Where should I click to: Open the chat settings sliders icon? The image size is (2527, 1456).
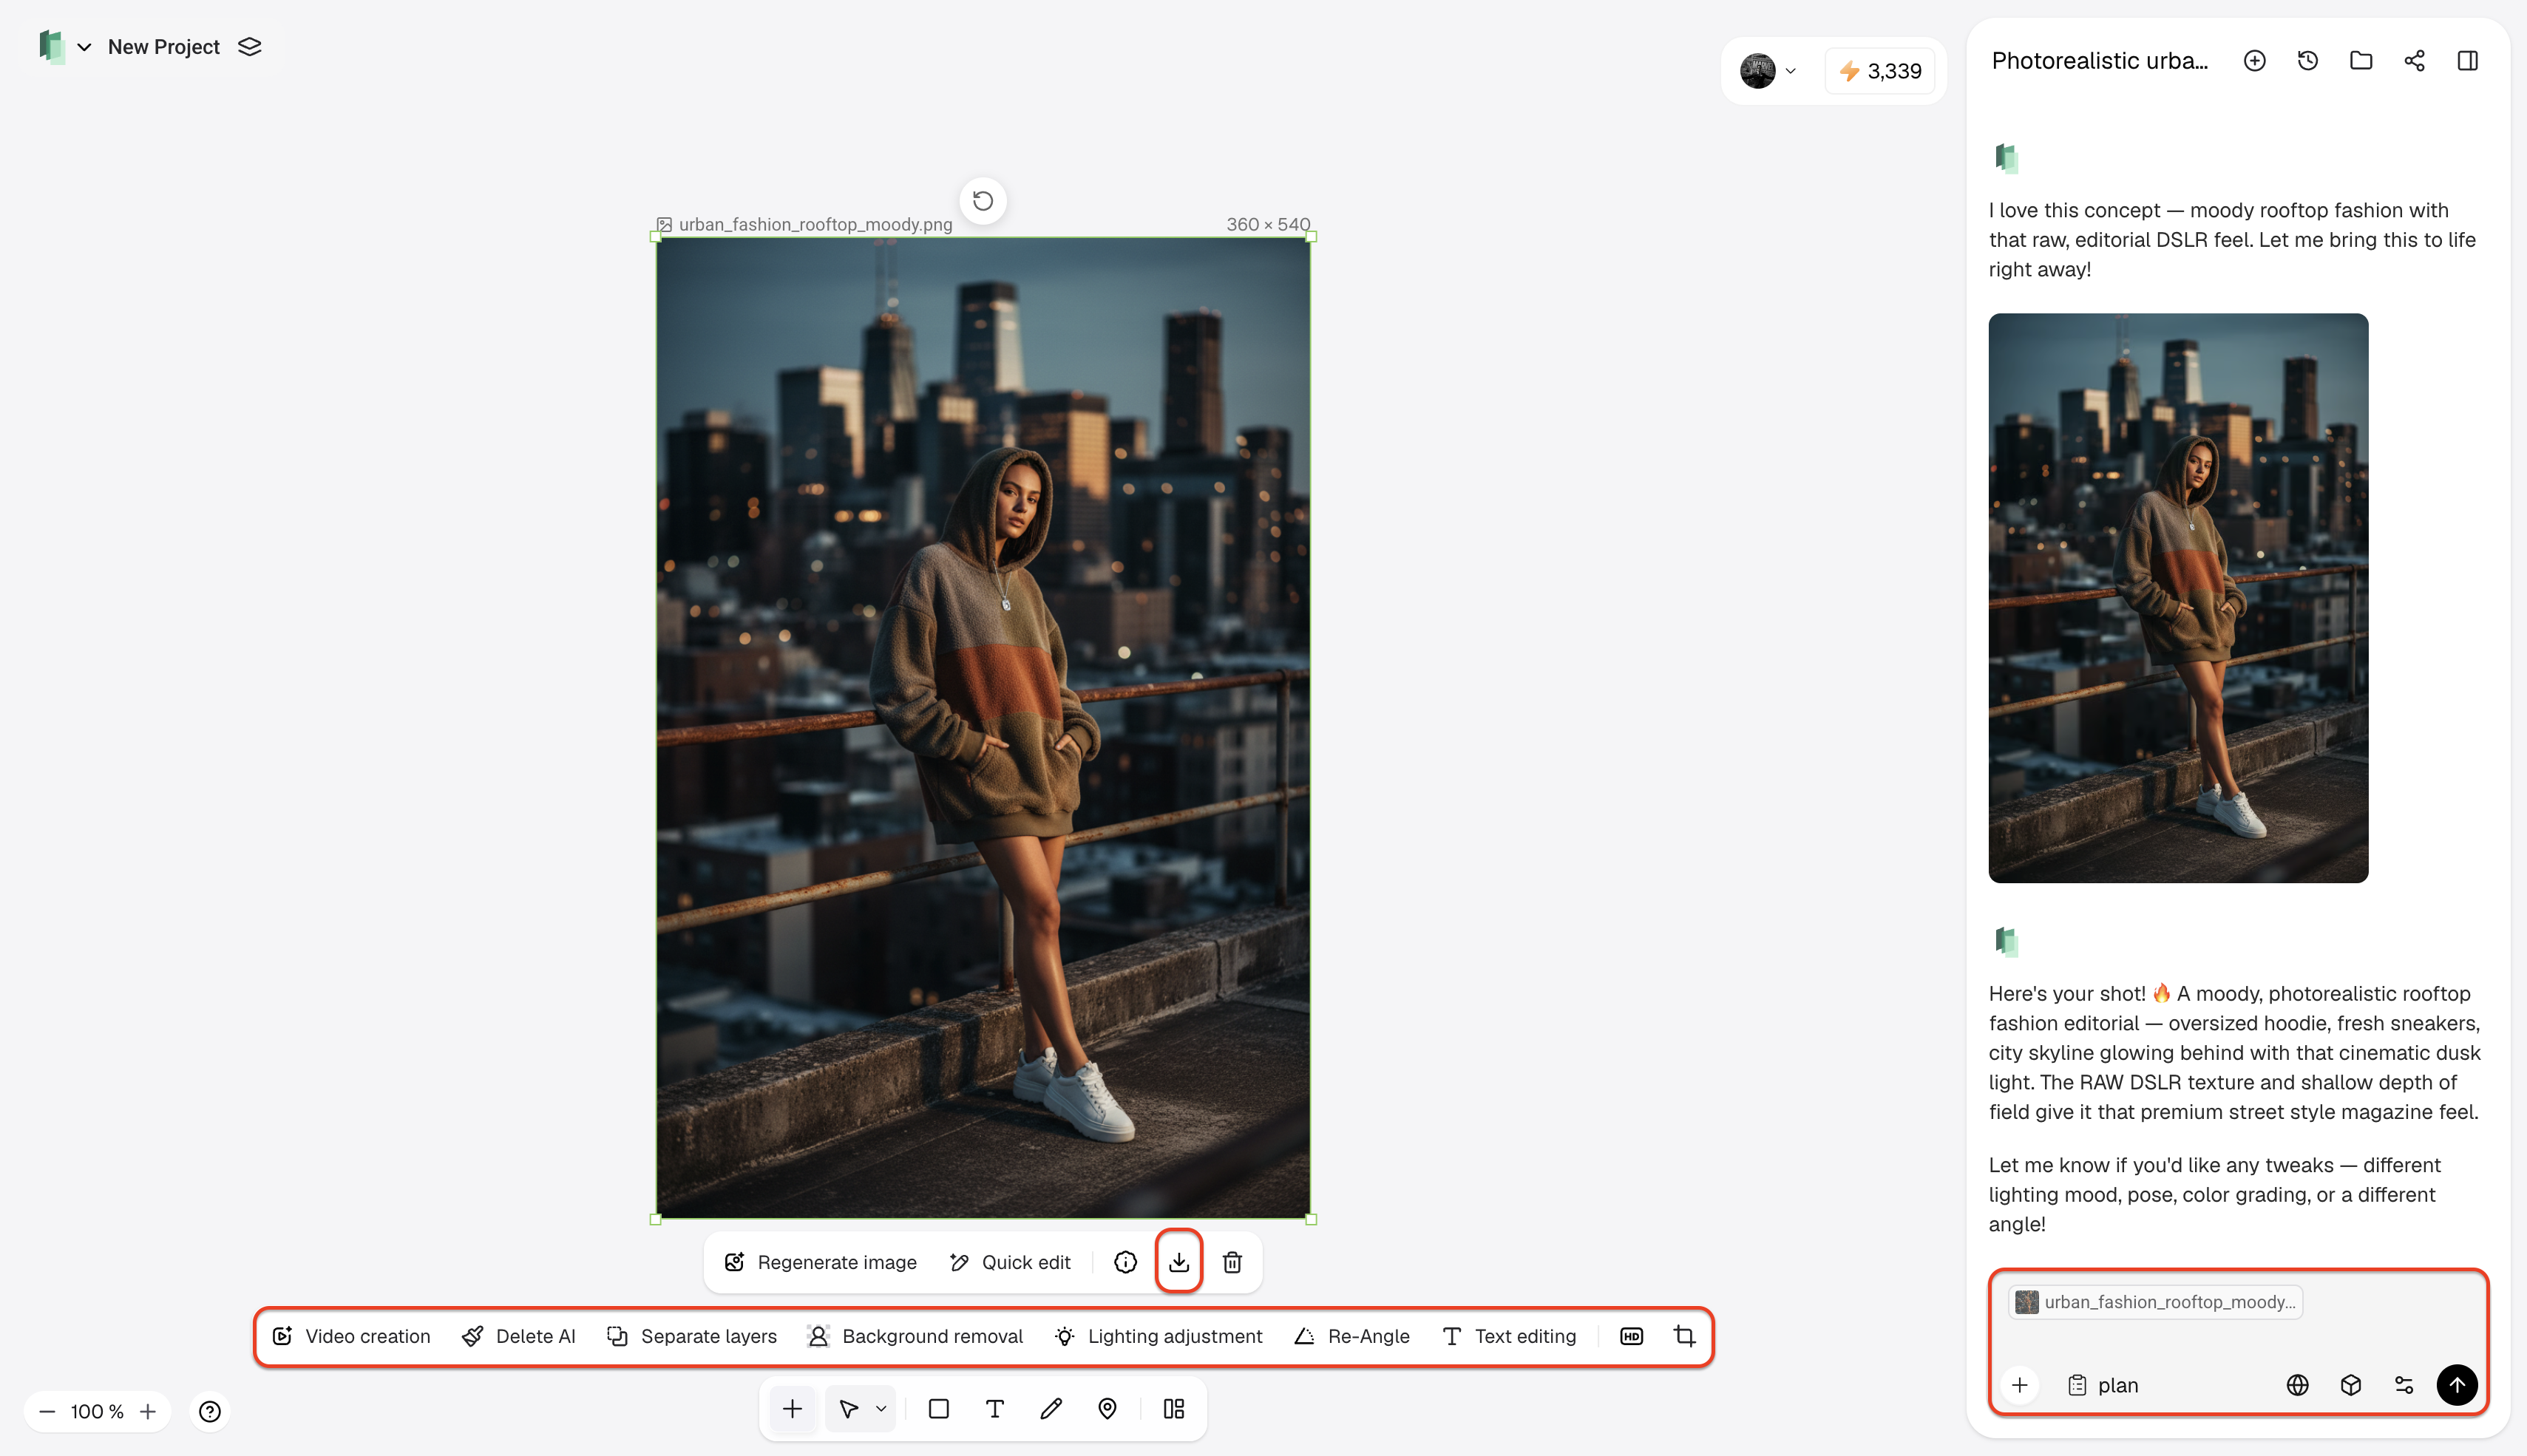2404,1385
